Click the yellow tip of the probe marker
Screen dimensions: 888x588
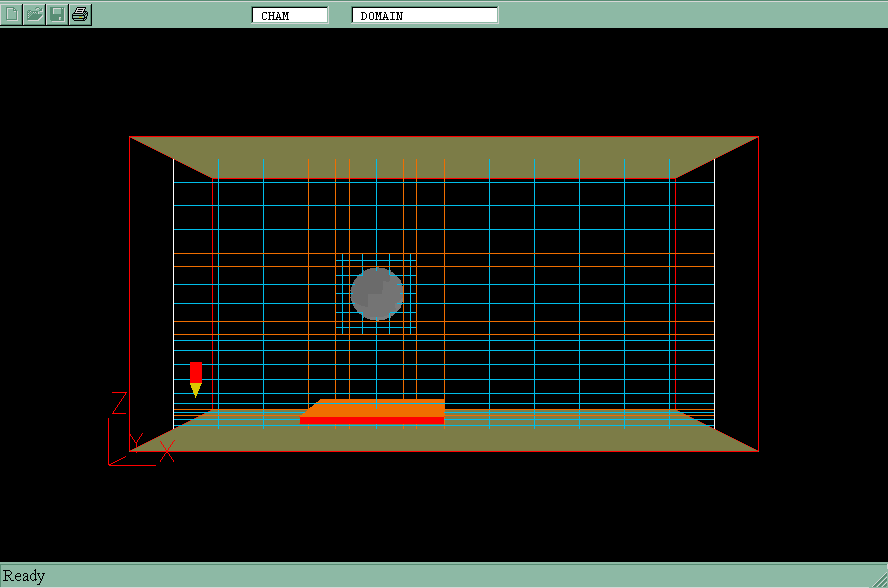point(195,390)
